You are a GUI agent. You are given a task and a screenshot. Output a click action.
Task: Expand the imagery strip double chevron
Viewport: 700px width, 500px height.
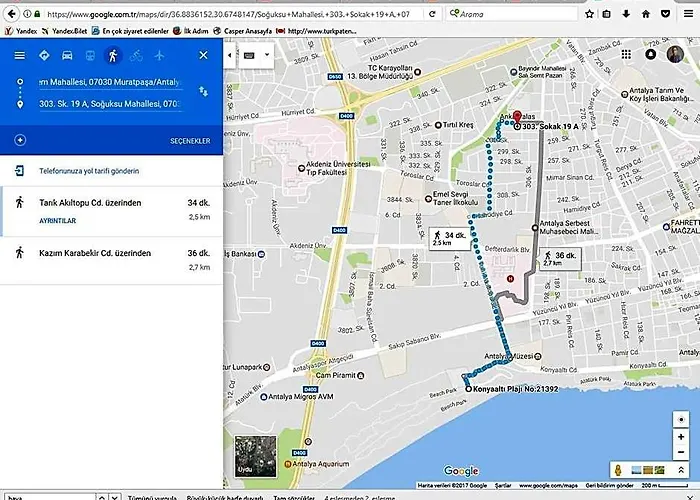[x=681, y=470]
